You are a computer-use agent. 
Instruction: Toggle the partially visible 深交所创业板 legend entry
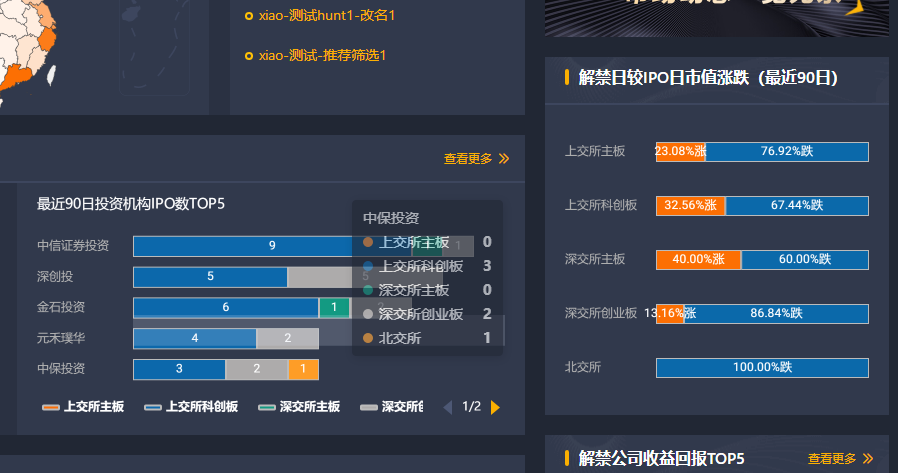pos(391,407)
